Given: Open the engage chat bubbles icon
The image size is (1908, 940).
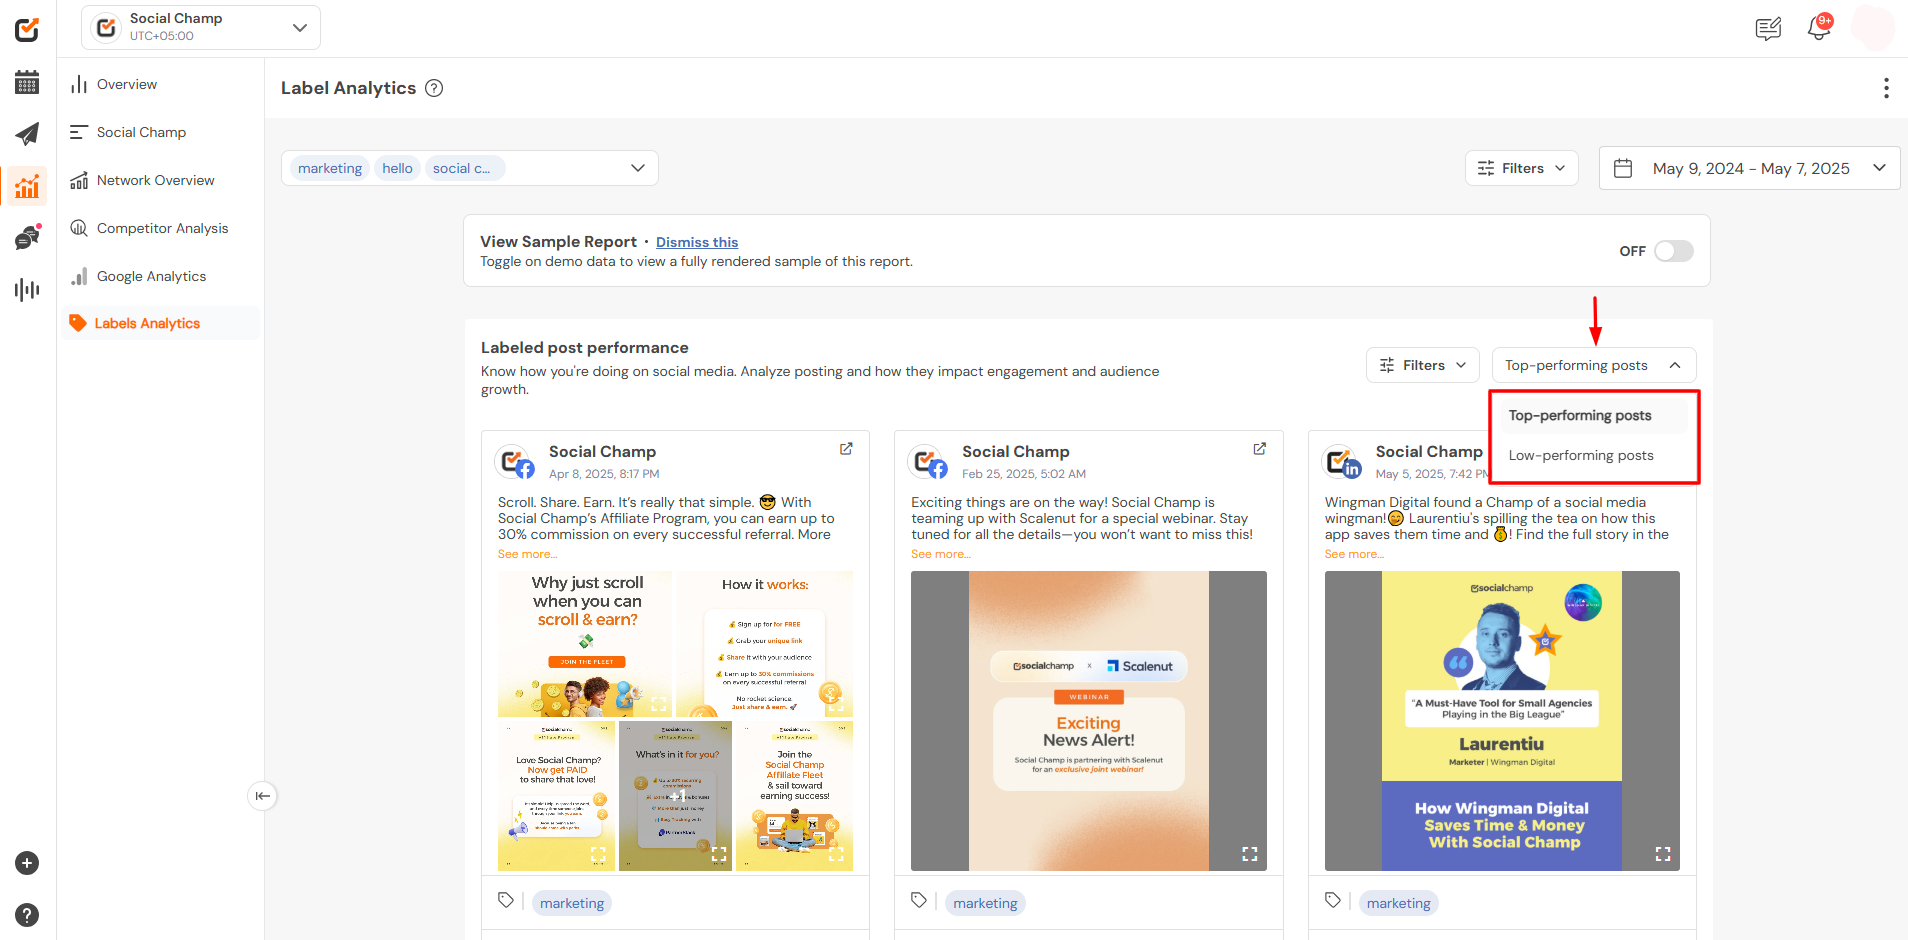Looking at the screenshot, I should (x=27, y=237).
